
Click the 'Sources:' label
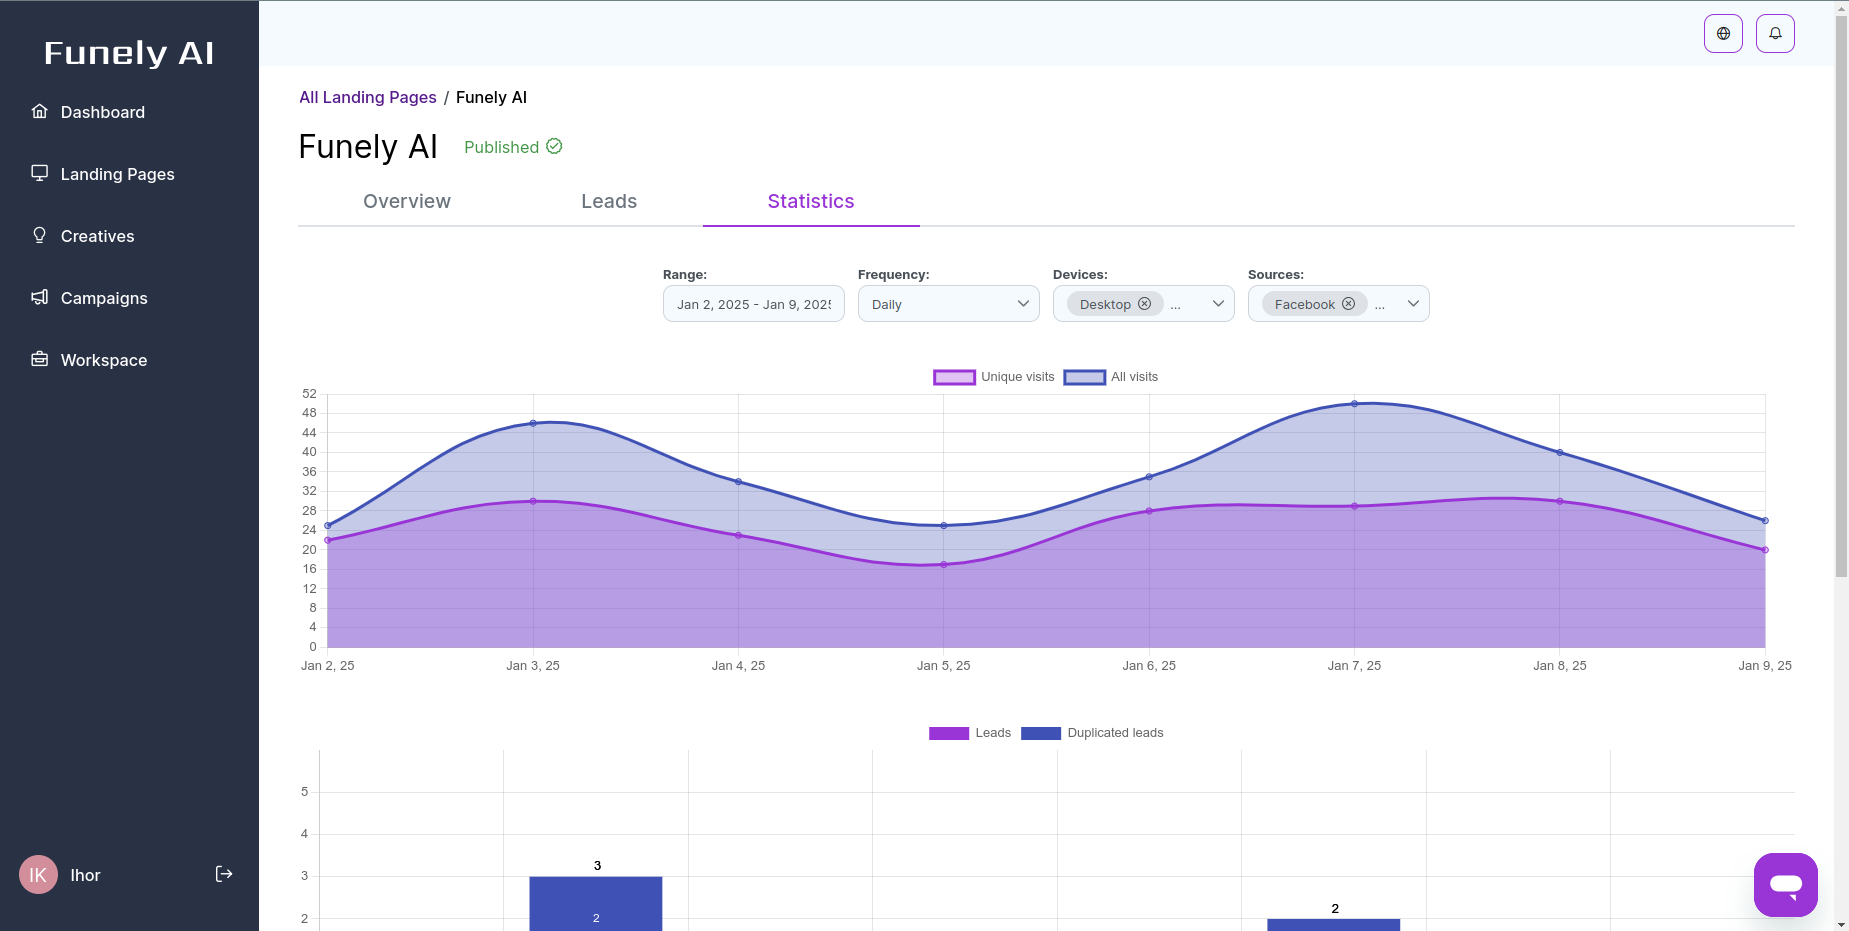coord(1276,274)
